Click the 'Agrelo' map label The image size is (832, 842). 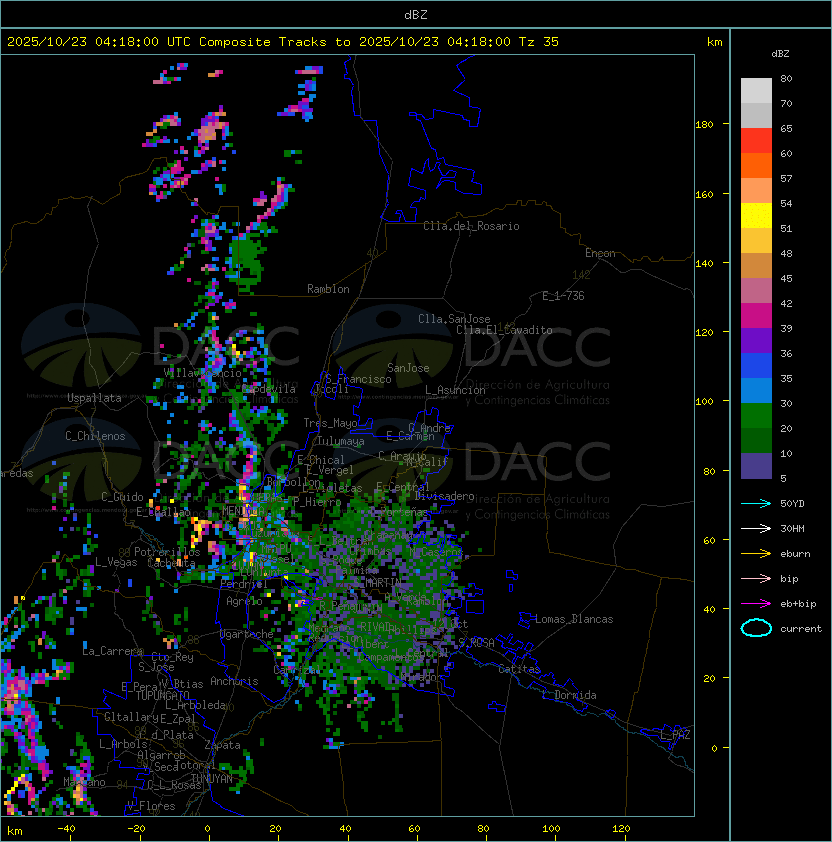244,601
